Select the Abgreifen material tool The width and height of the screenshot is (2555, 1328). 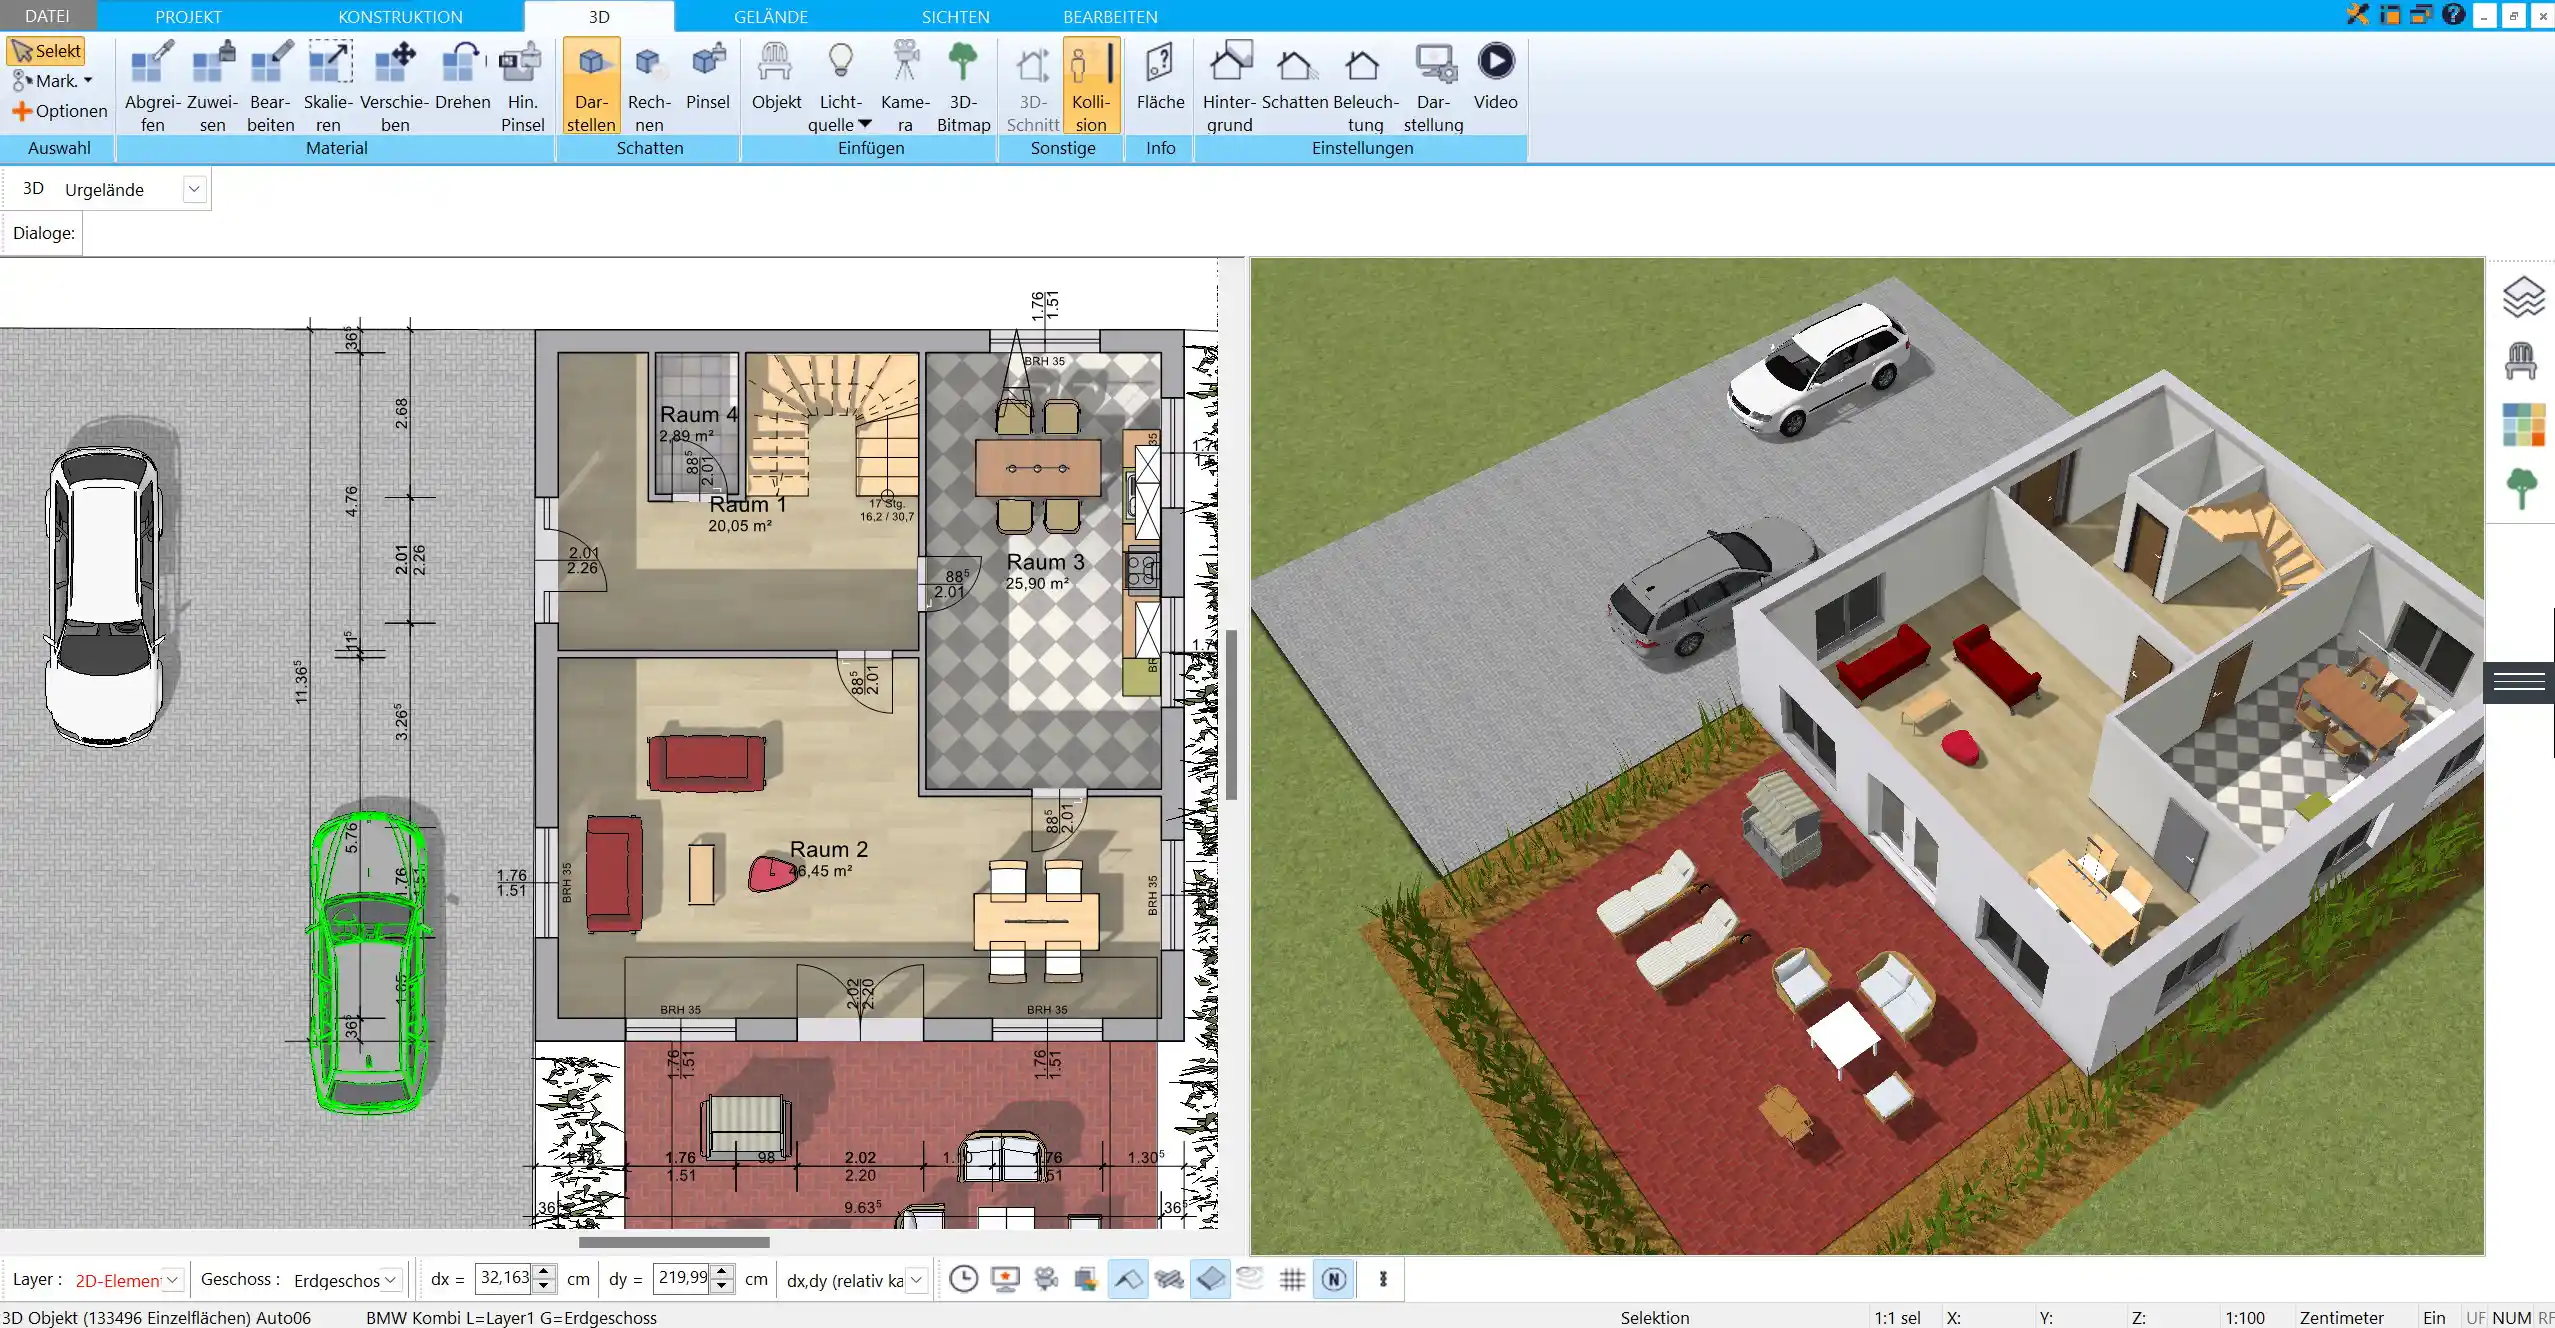pos(152,86)
